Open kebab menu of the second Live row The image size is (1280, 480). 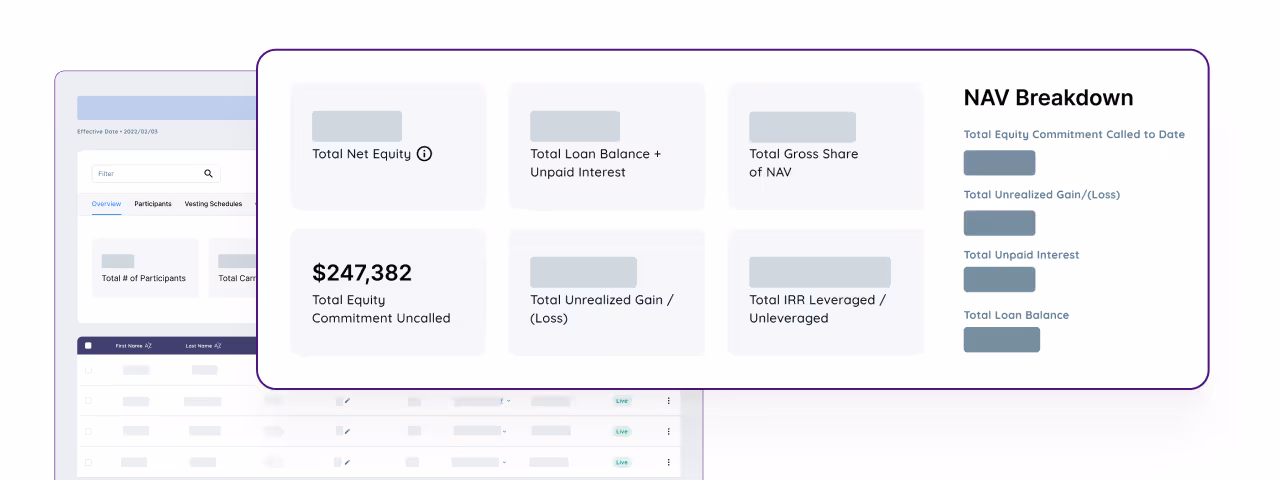[x=669, y=432]
